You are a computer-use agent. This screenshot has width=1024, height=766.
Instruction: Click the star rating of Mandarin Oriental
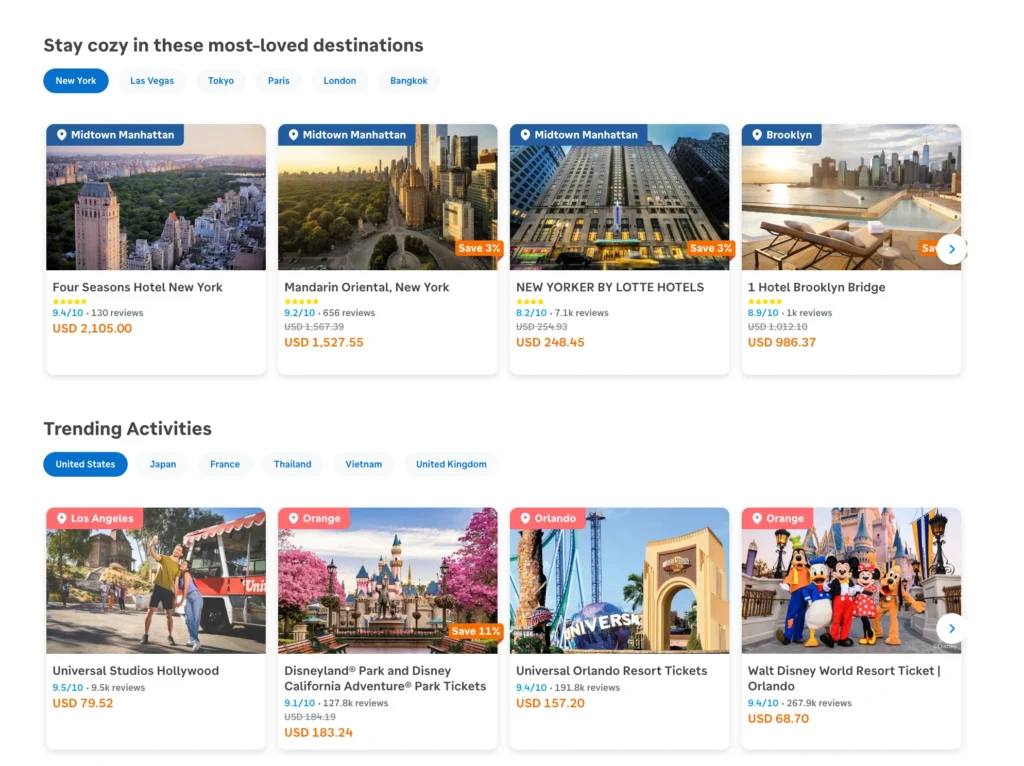click(x=301, y=302)
